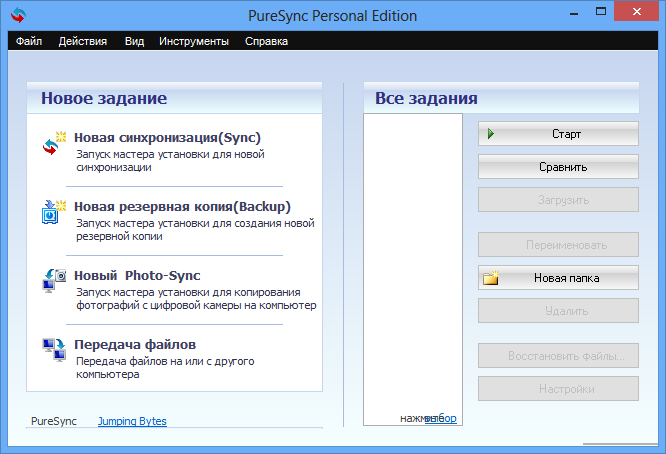
Task: Choose Новый Photo-Sync heading
Action: click(x=137, y=276)
